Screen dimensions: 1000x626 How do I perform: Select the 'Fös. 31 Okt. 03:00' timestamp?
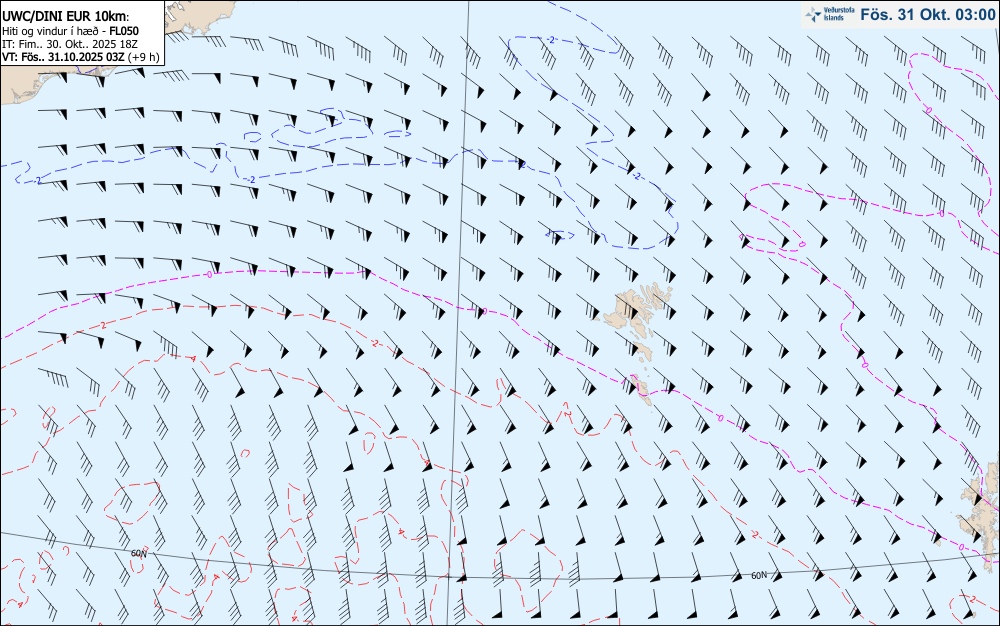[927, 15]
